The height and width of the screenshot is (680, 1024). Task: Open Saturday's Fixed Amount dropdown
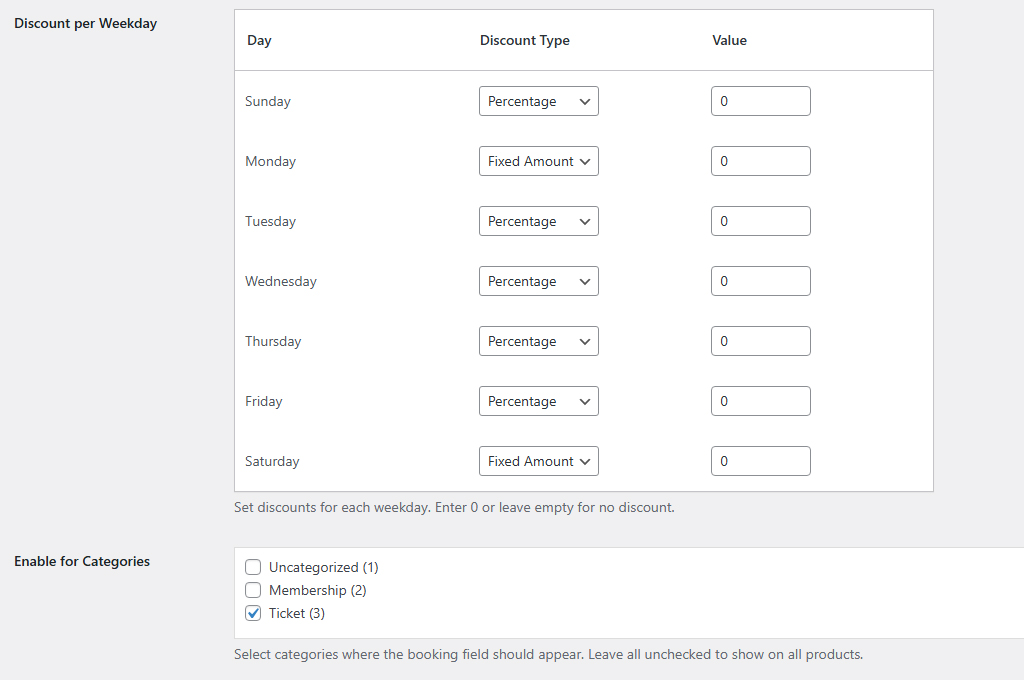[x=538, y=461]
